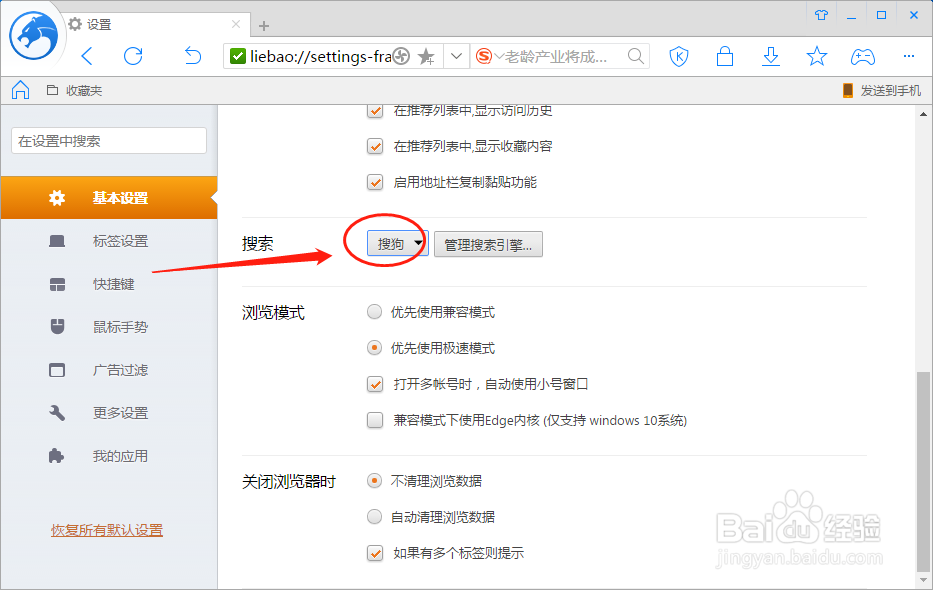This screenshot has height=590, width=933.
Task: Close the 设置 tab
Action: click(x=236, y=24)
